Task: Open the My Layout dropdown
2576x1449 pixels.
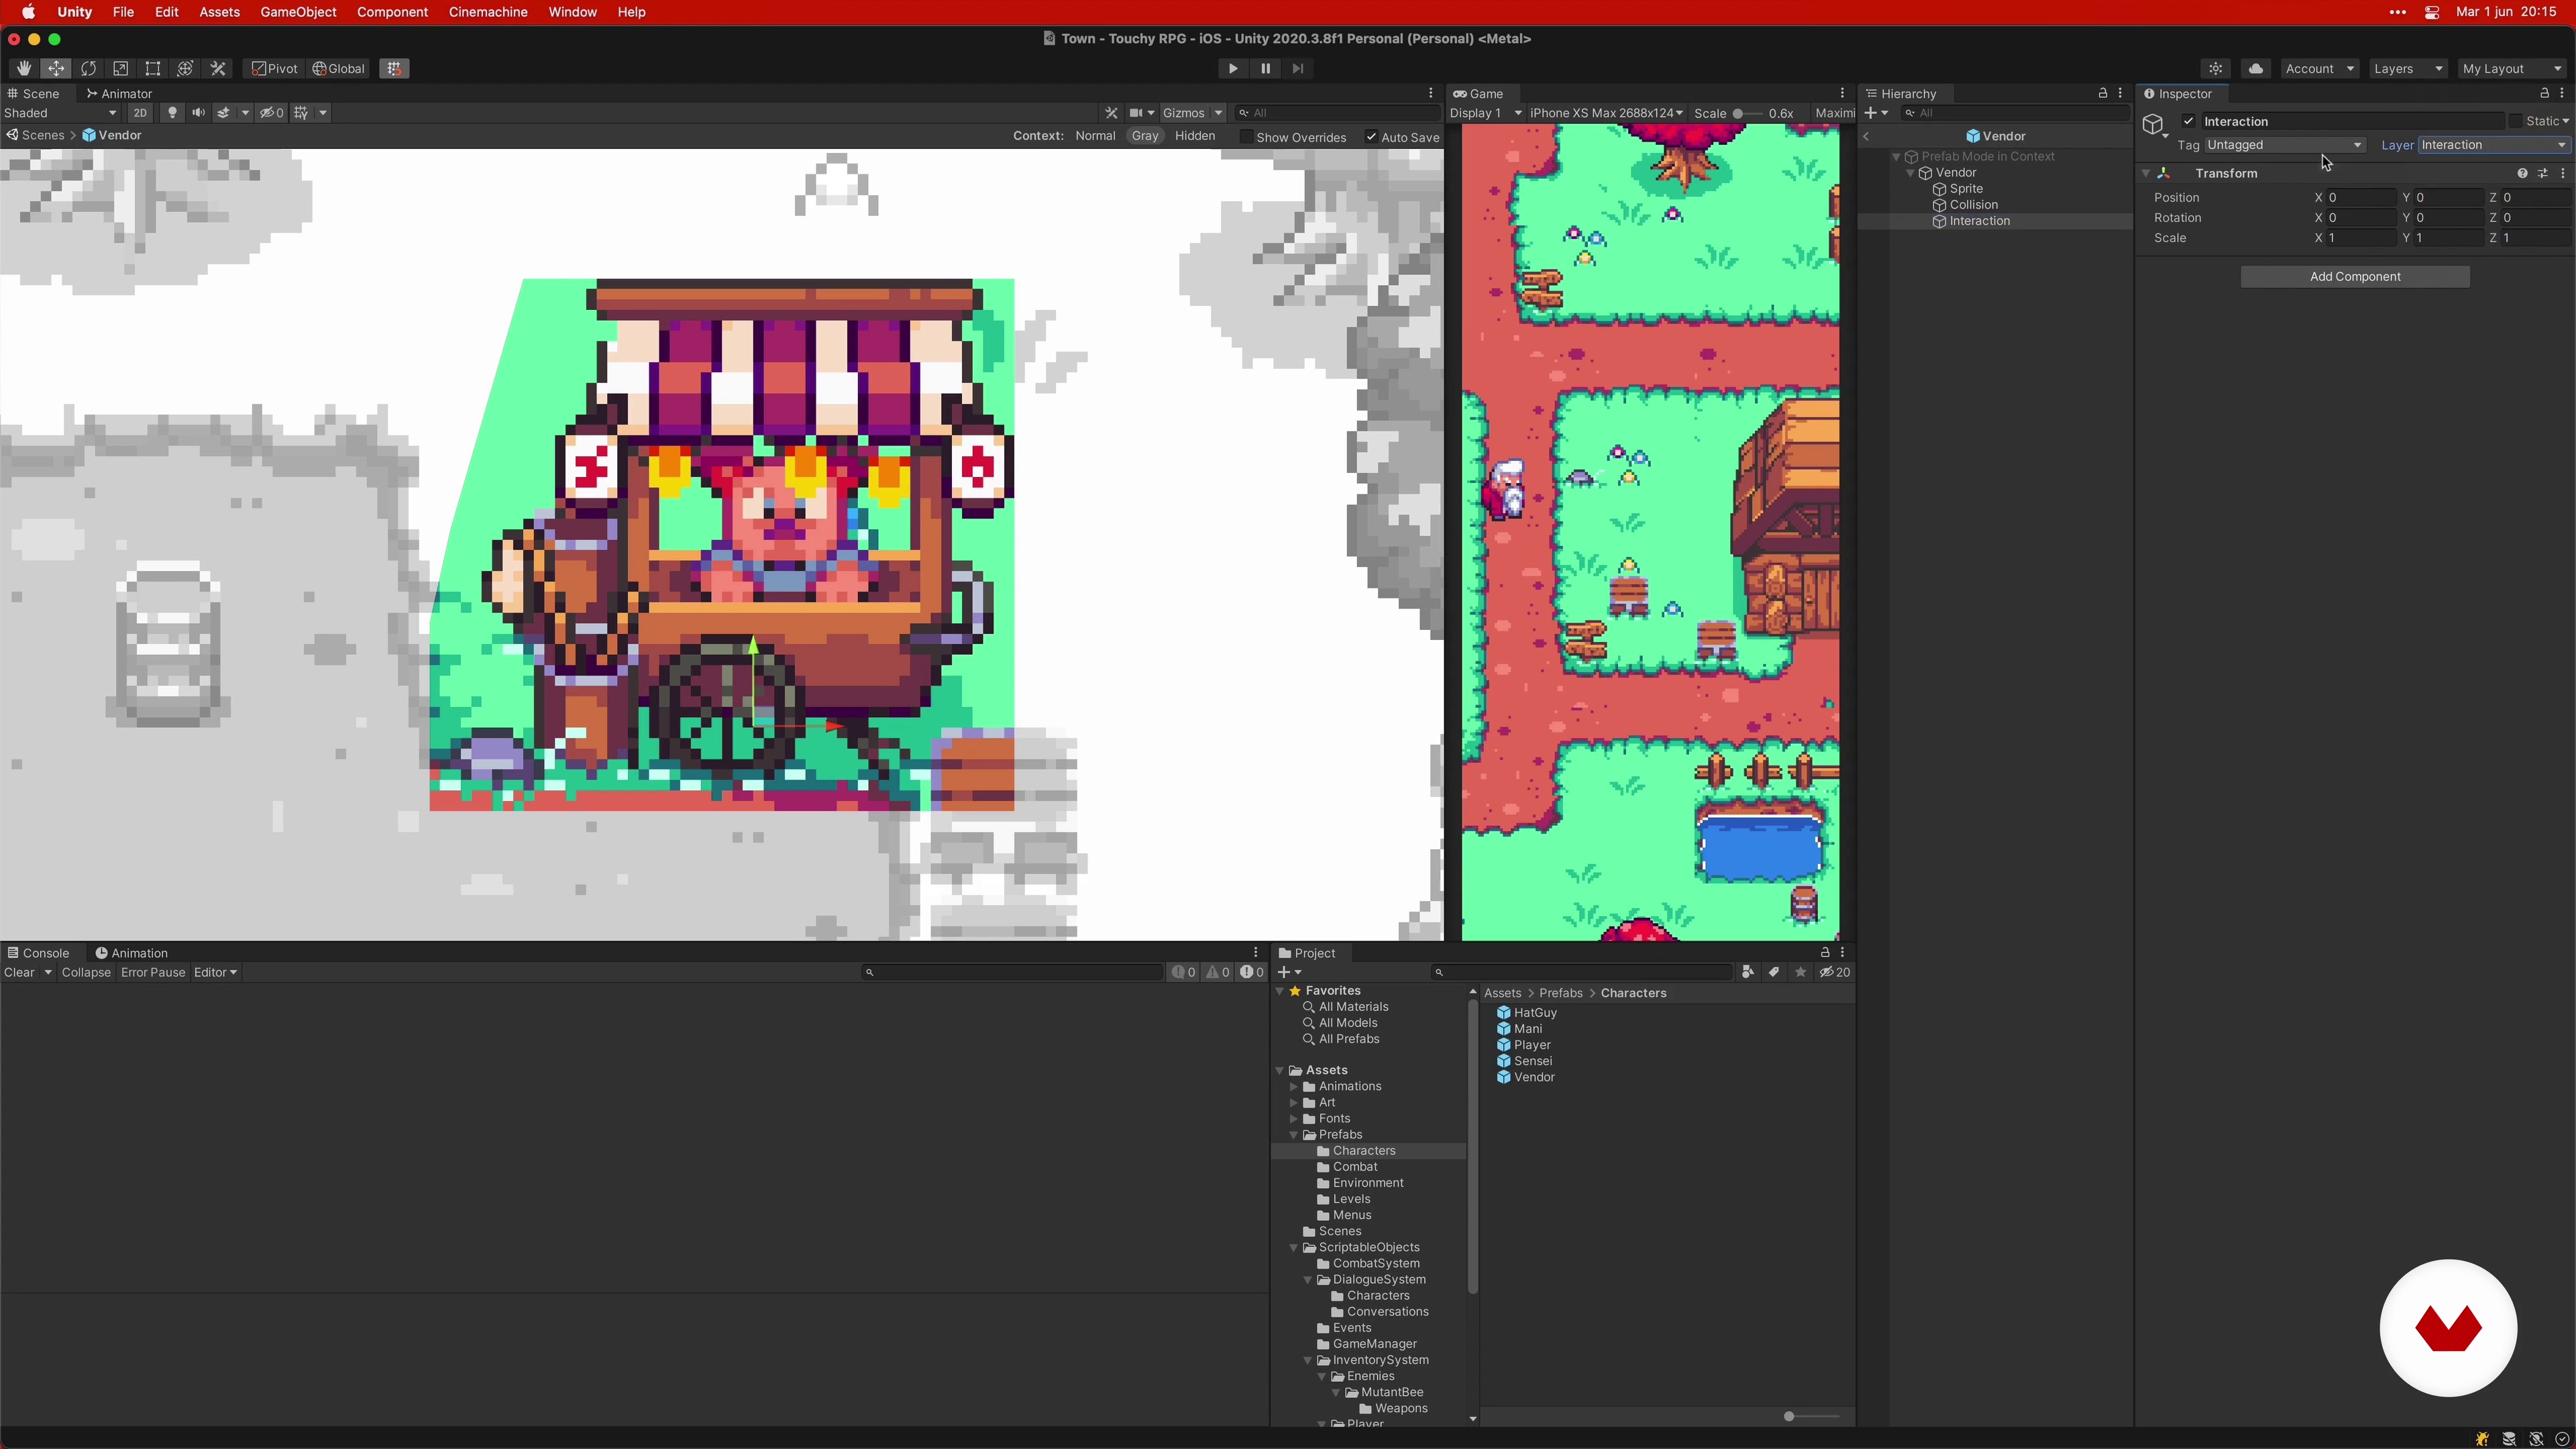Action: coord(2511,69)
